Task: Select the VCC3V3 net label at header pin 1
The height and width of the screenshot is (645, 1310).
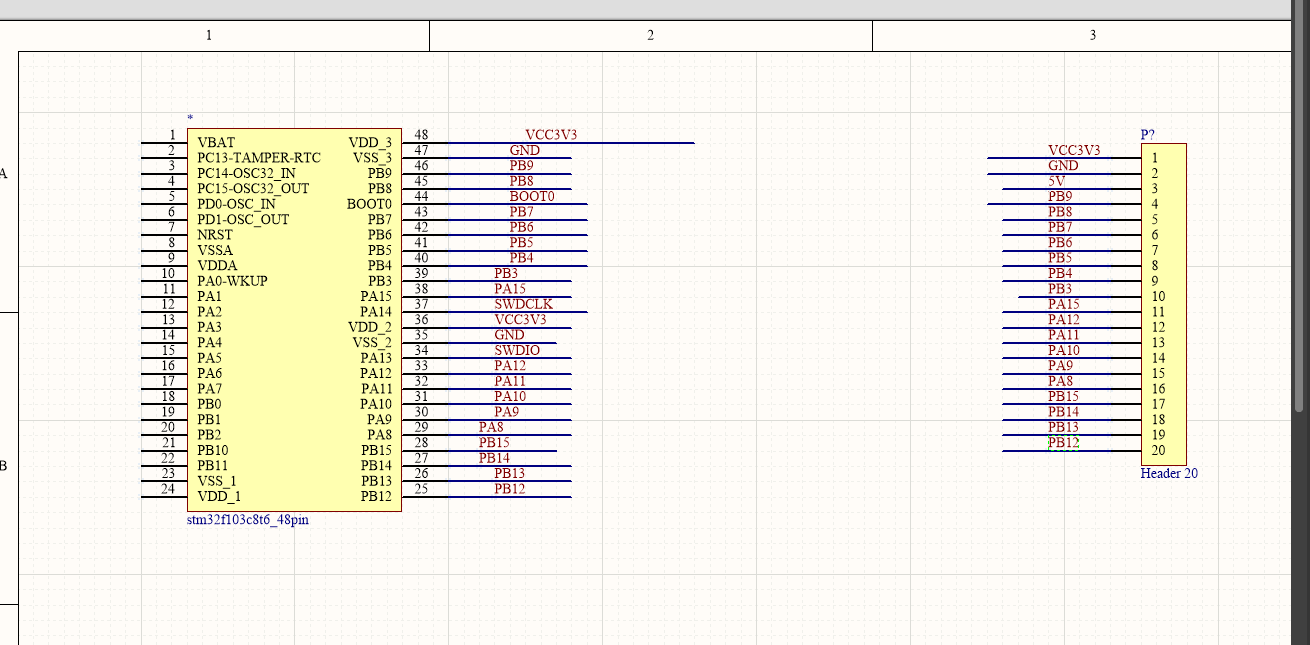Action: point(1074,150)
